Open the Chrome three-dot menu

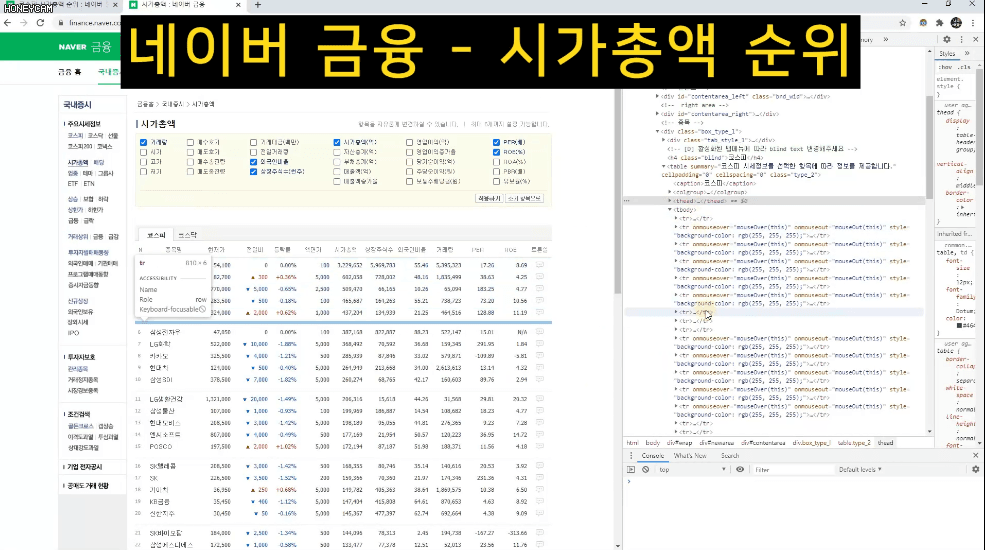[973, 23]
